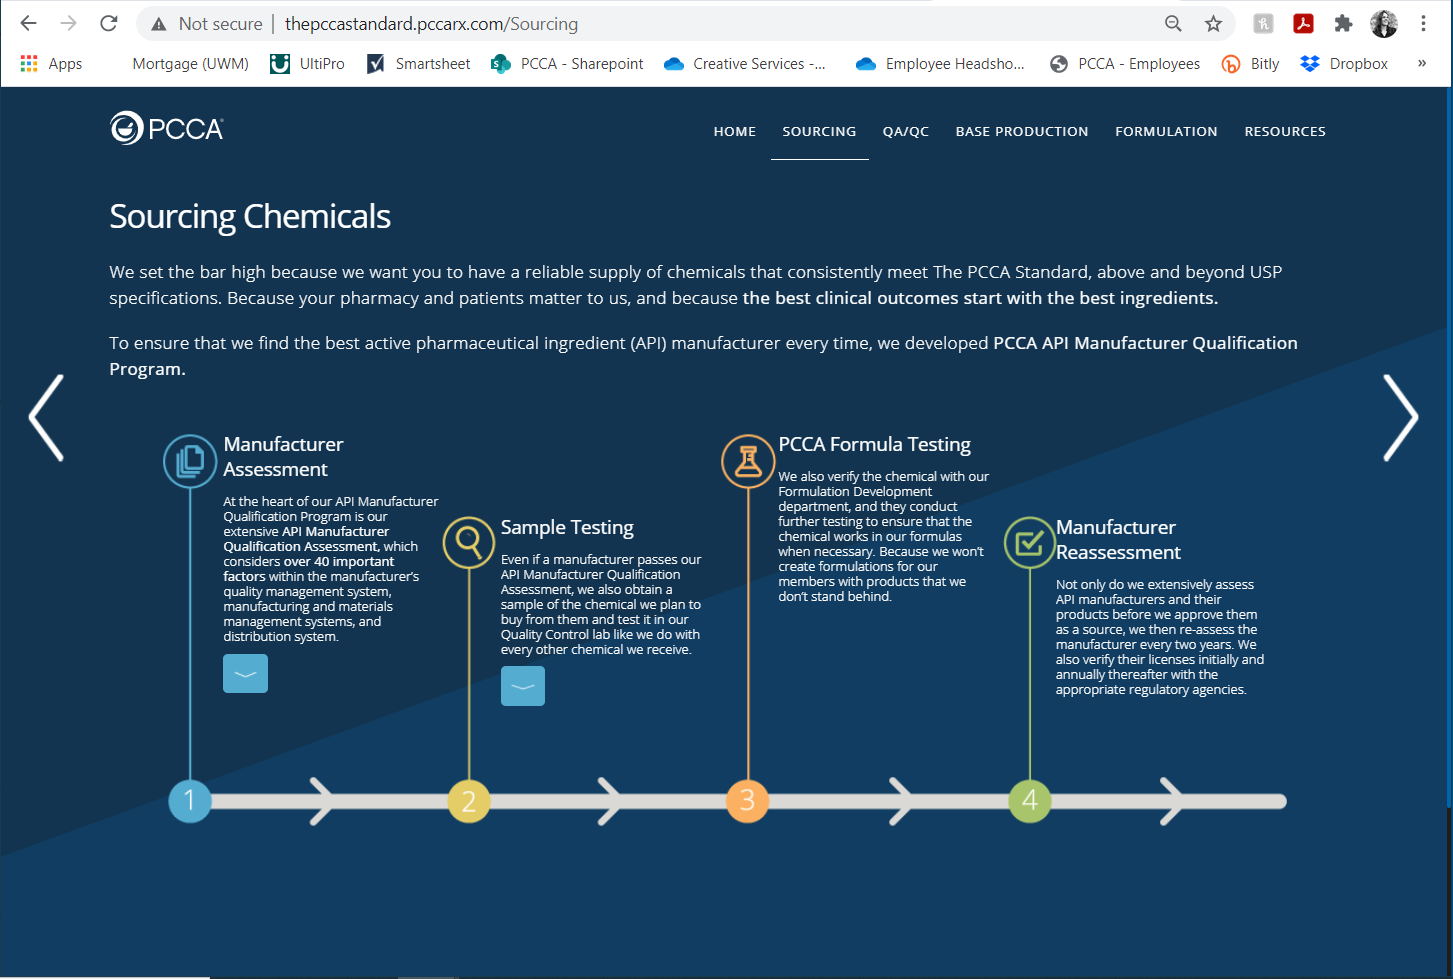Go to the HOME nav item

735,131
